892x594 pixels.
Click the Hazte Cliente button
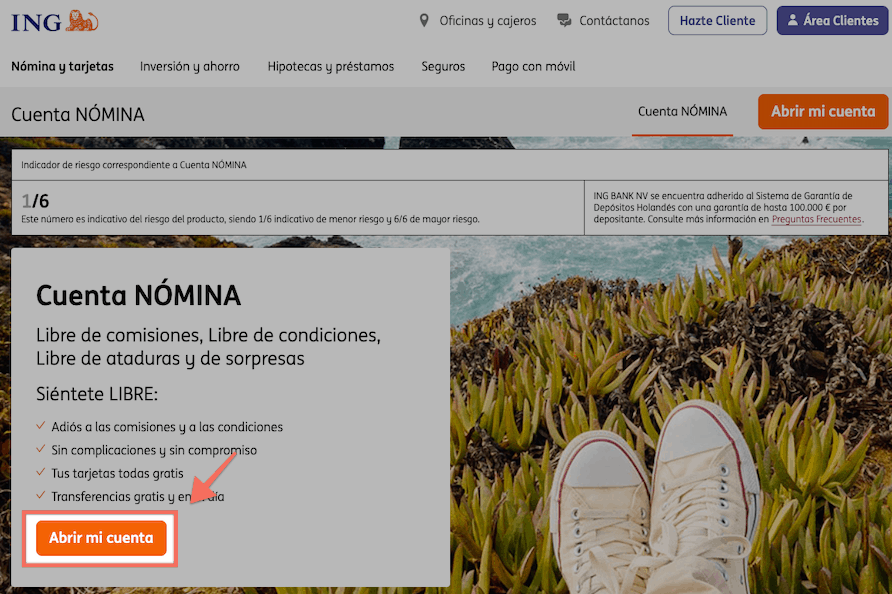pyautogui.click(x=717, y=20)
